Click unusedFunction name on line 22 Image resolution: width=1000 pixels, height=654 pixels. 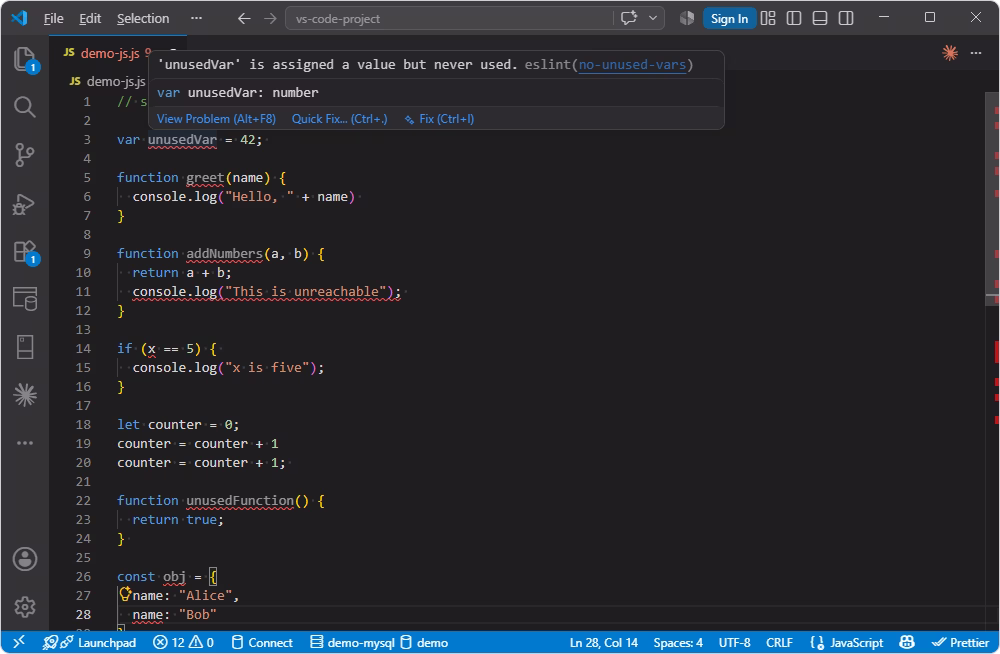pos(240,501)
